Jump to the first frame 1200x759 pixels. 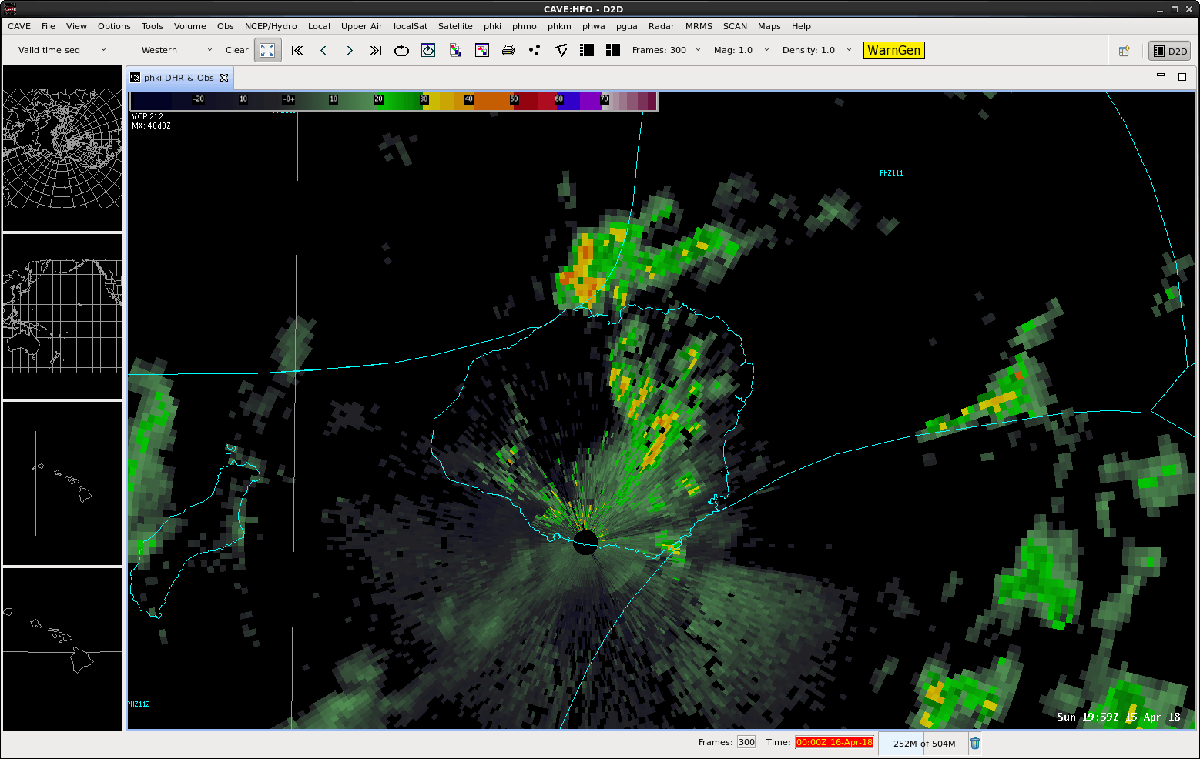[x=297, y=50]
